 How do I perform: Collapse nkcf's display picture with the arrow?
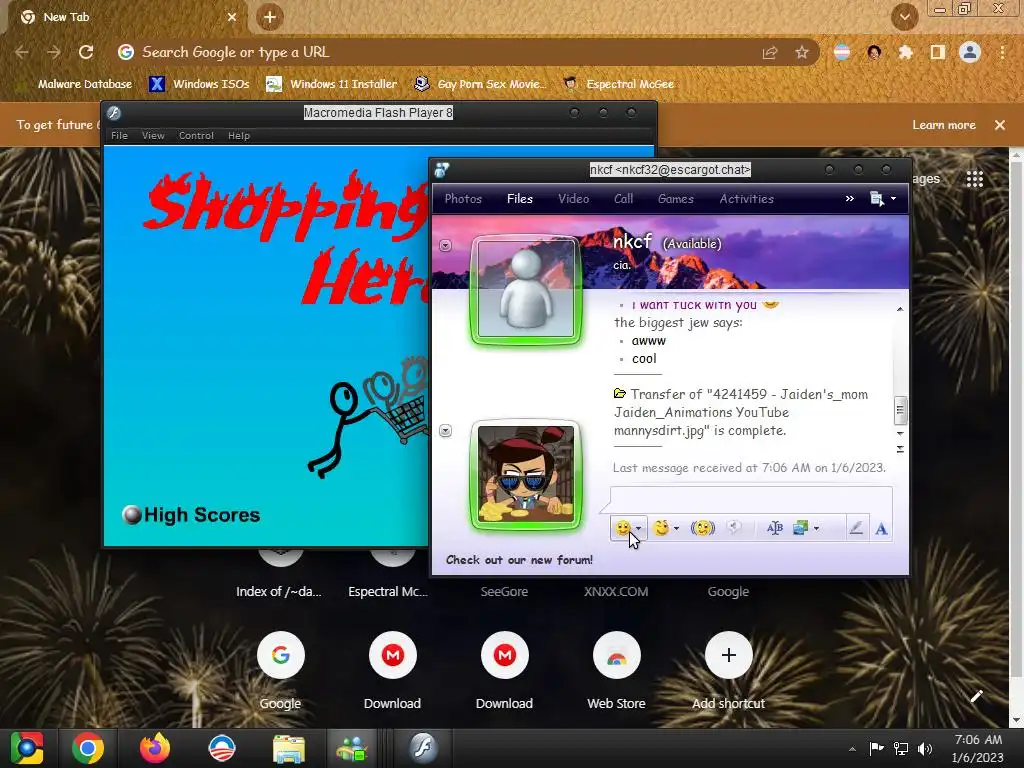(445, 246)
